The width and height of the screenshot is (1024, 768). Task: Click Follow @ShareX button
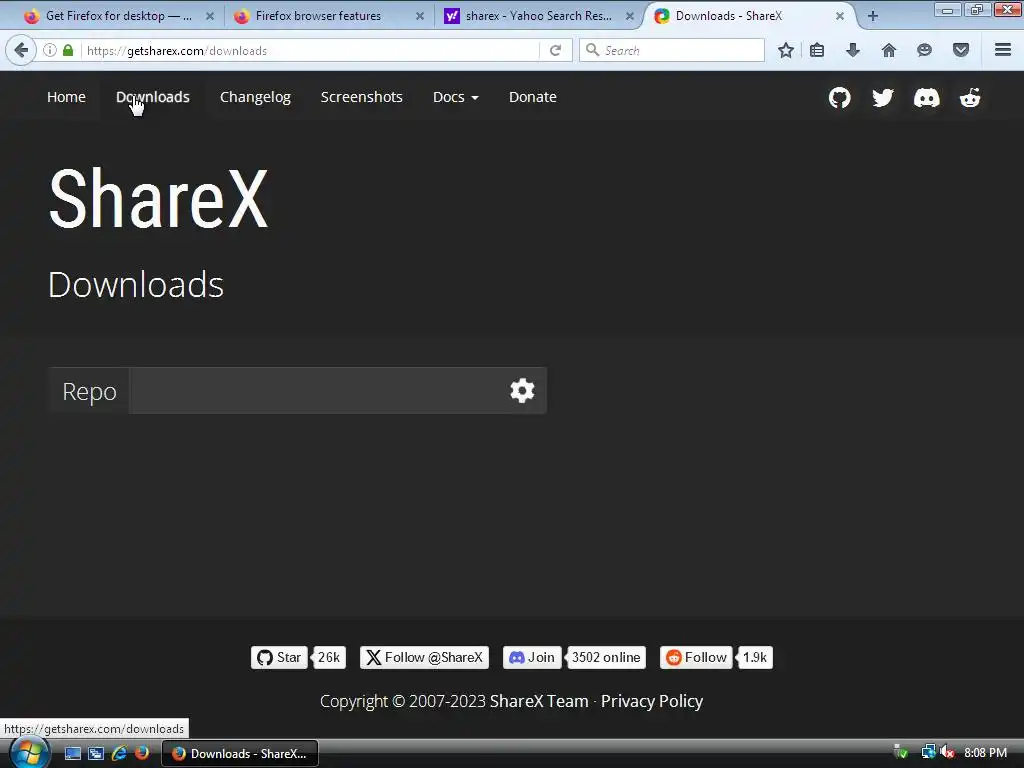tap(424, 657)
